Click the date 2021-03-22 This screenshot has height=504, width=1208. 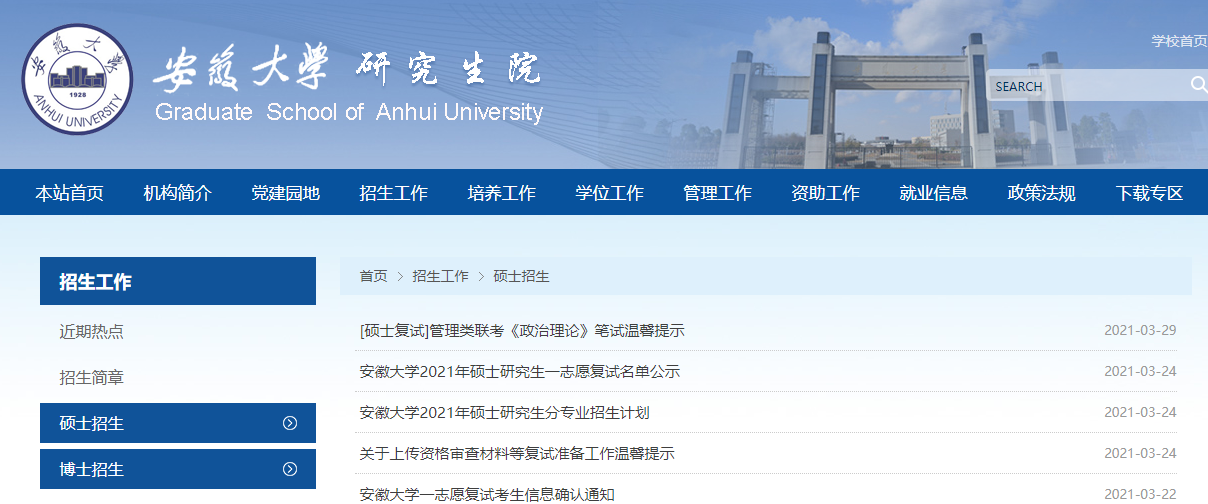click(1140, 494)
